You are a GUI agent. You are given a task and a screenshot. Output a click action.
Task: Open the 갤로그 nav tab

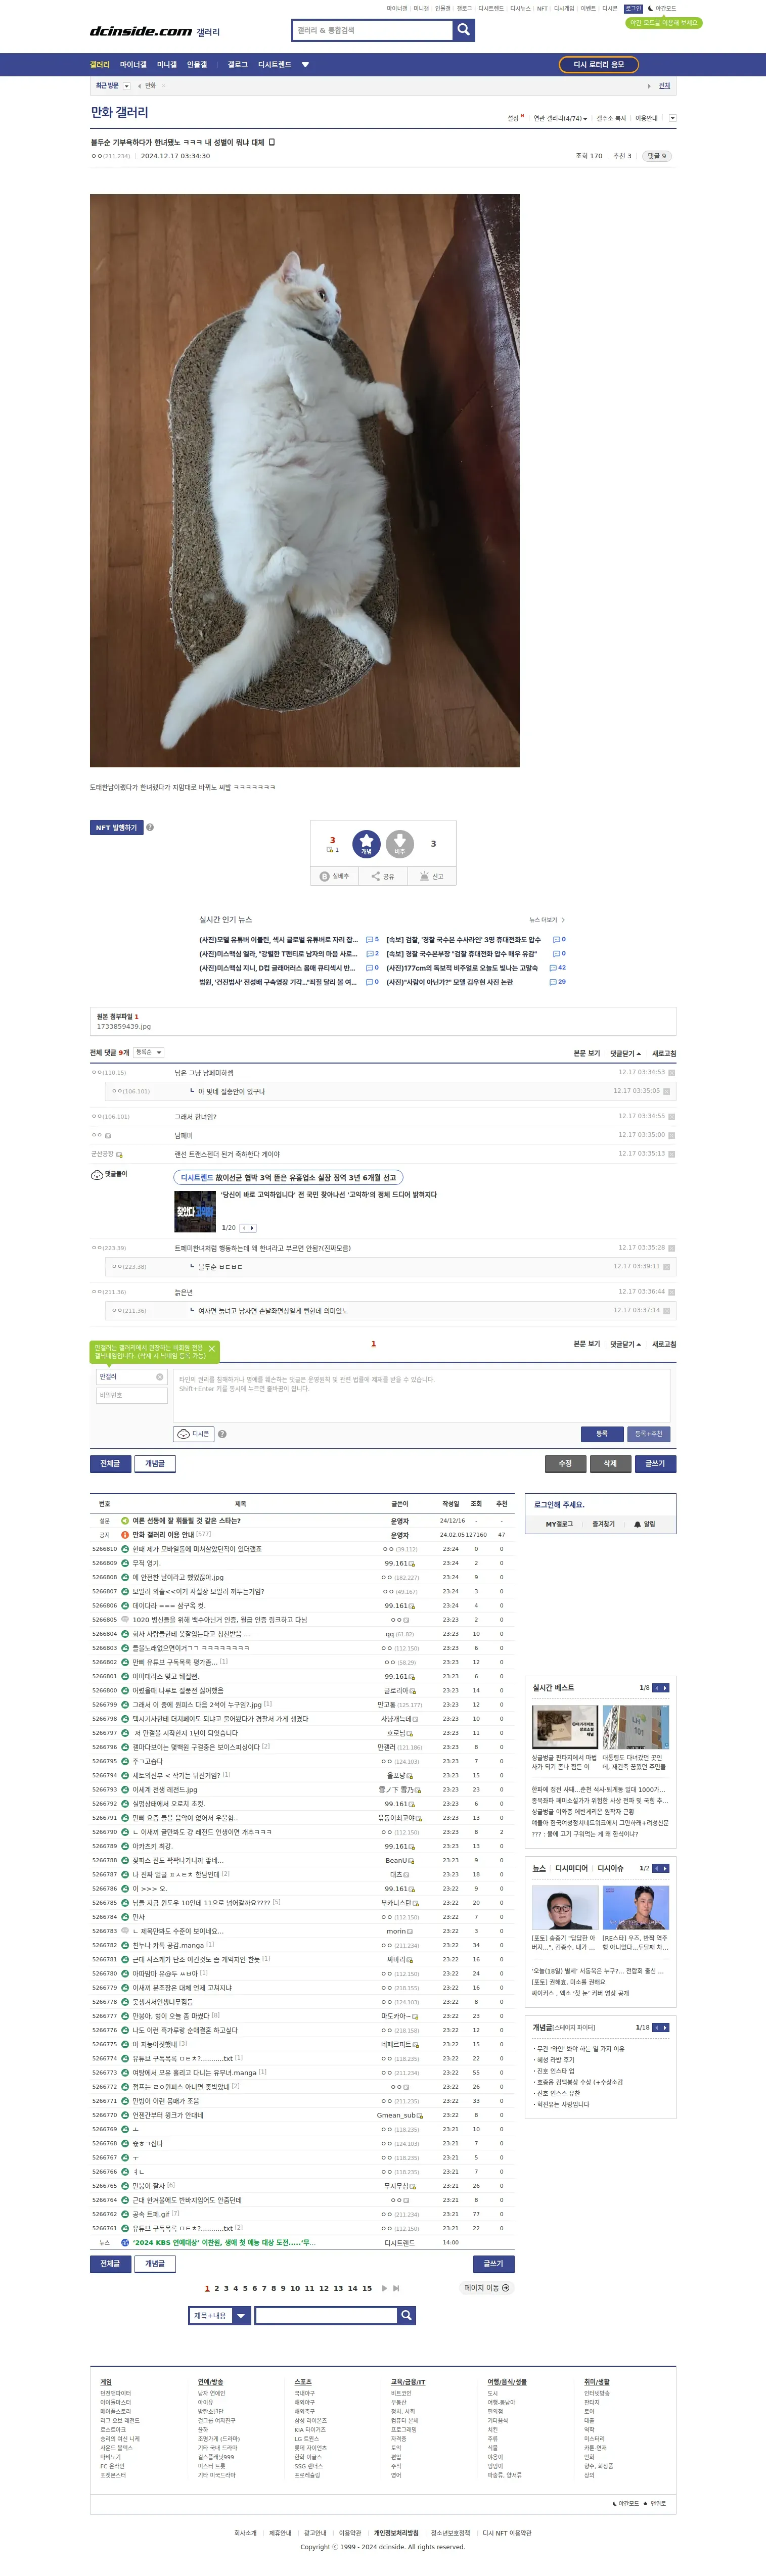pos(237,65)
